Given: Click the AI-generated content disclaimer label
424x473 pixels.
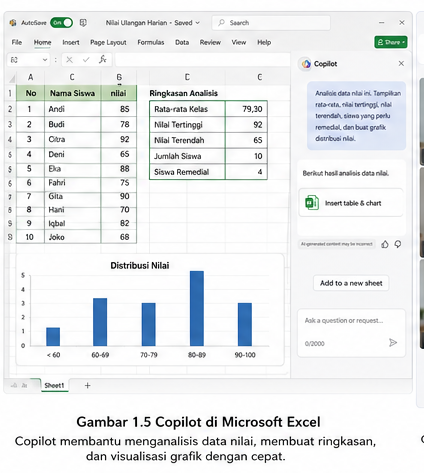Looking at the screenshot, I should pos(337,244).
